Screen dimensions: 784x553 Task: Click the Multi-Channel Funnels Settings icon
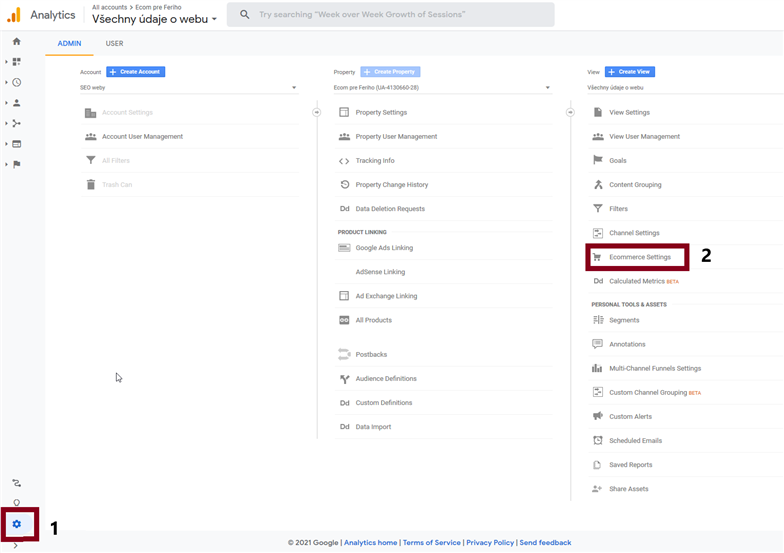597,368
